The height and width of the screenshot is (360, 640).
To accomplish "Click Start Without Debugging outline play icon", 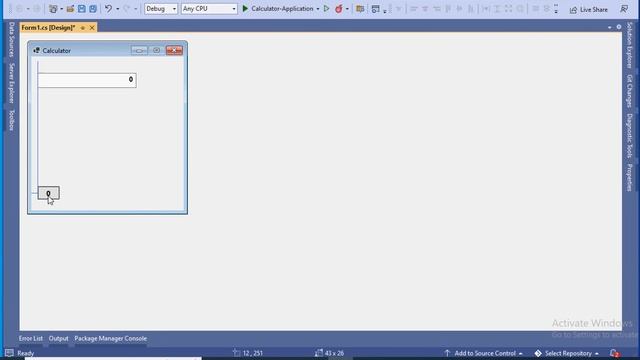I will [x=327, y=9].
